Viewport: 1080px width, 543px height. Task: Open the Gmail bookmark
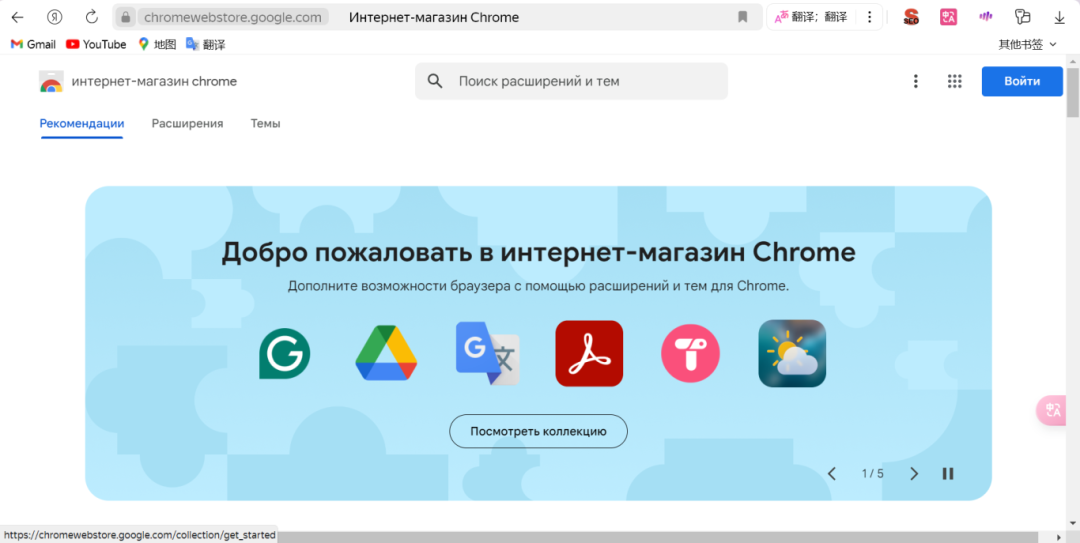[33, 44]
